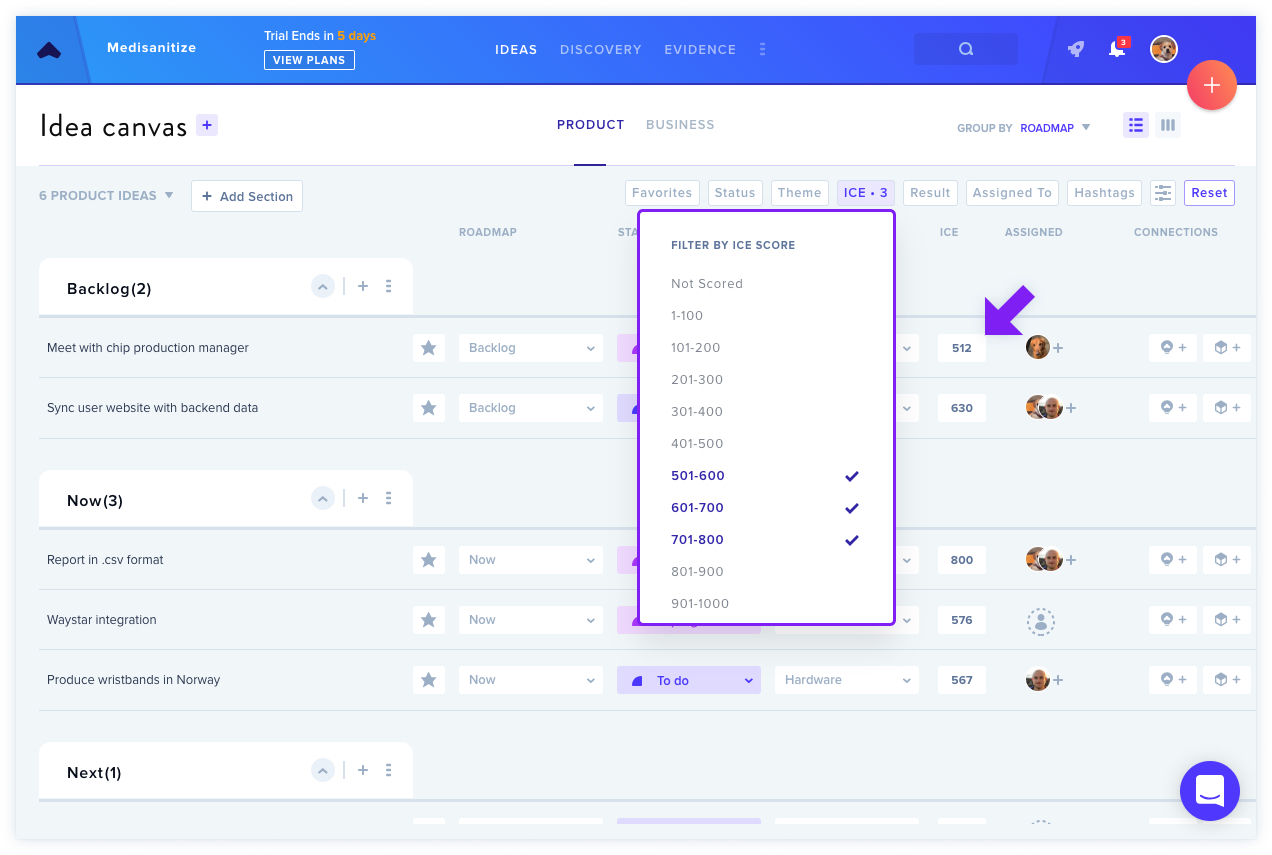Reset all applied filters
Image resolution: width=1272 pixels, height=855 pixels.
pyautogui.click(x=1209, y=193)
